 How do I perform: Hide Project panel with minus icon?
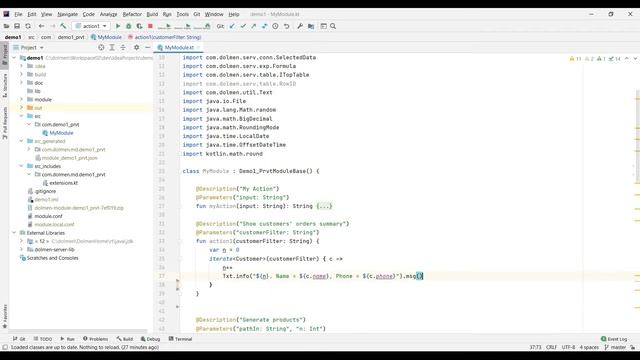pos(147,48)
